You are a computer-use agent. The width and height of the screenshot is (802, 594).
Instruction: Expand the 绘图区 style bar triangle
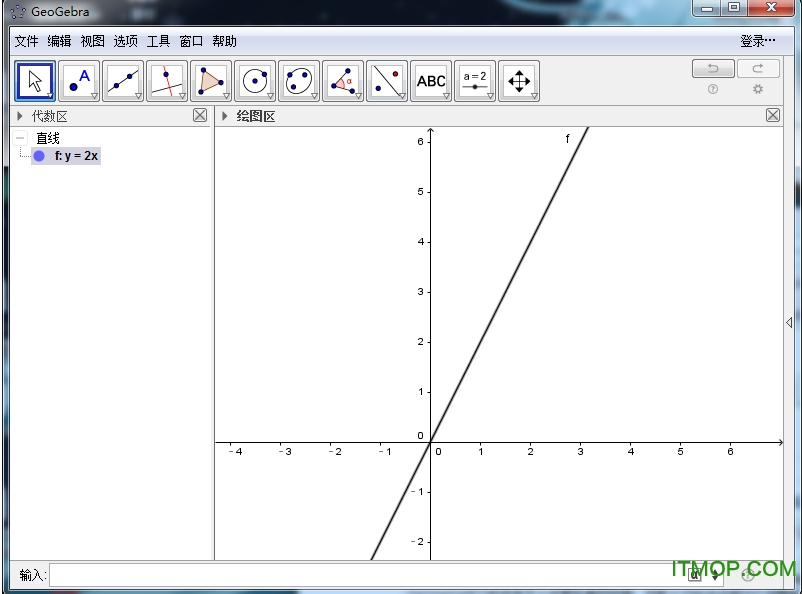(225, 116)
